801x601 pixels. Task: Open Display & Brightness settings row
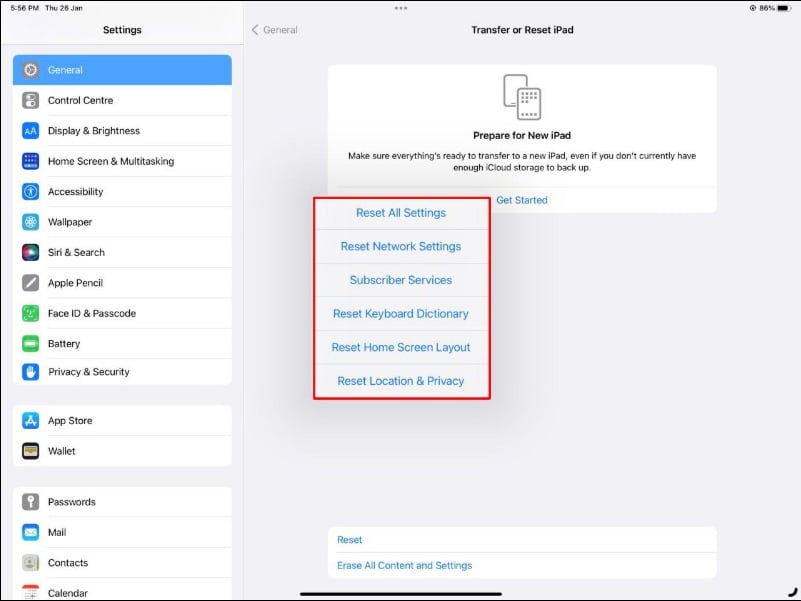[122, 131]
